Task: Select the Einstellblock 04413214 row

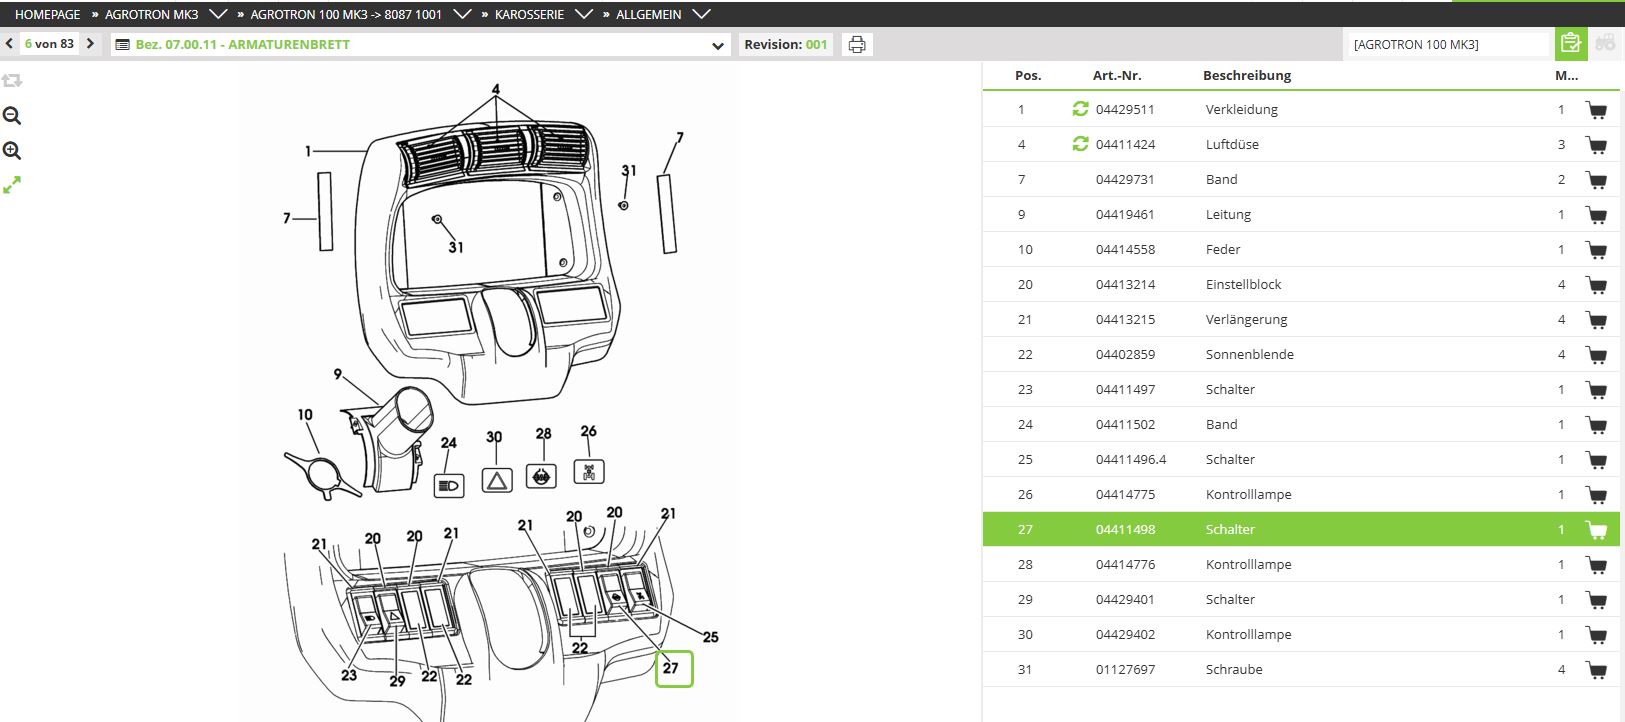Action: pos(1243,285)
